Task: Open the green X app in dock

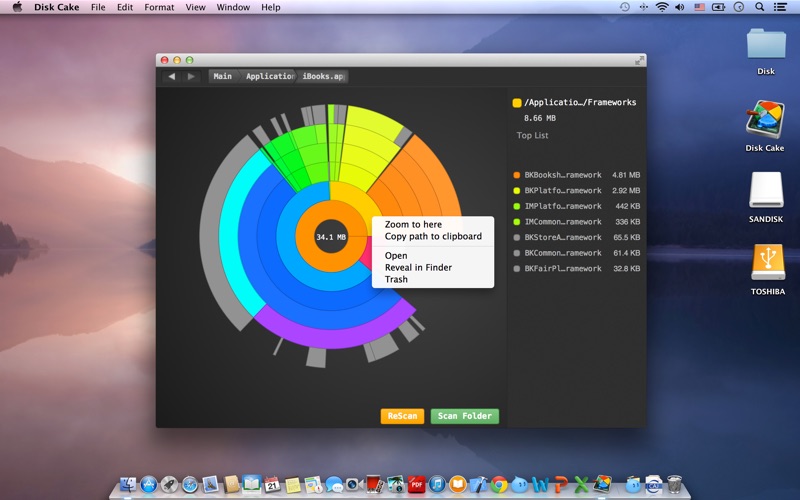Action: 581,484
